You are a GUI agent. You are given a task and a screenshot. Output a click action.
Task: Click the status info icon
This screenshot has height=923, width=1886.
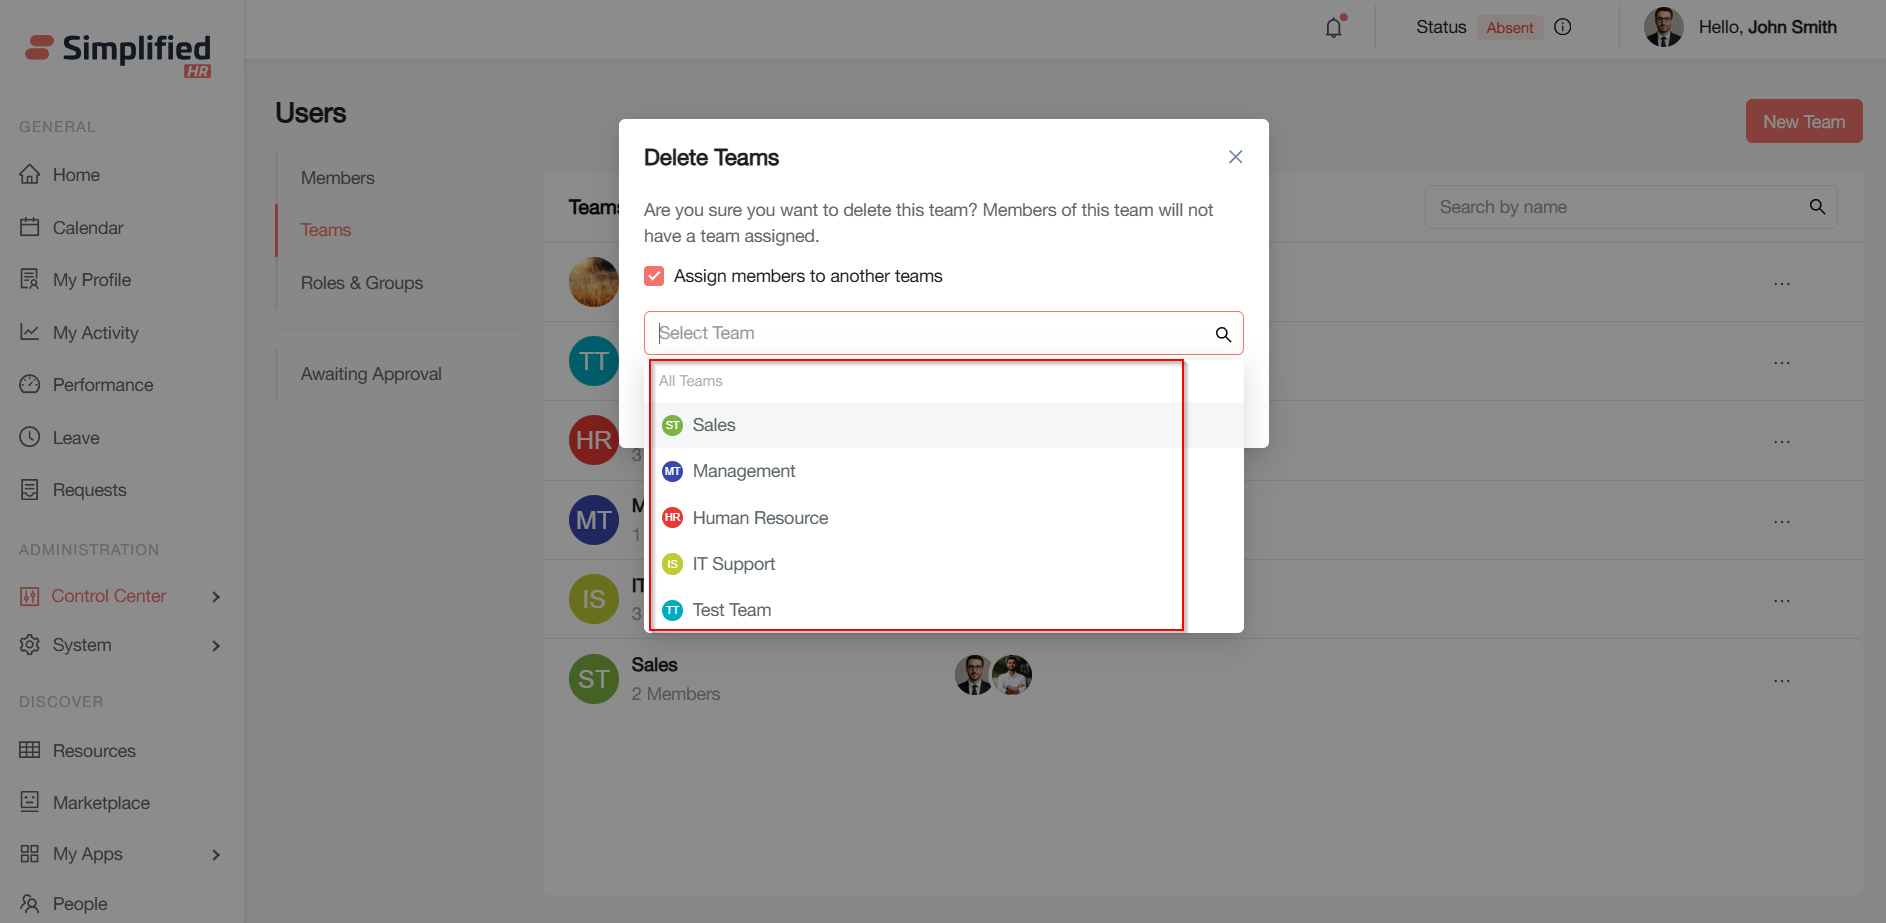(1563, 27)
